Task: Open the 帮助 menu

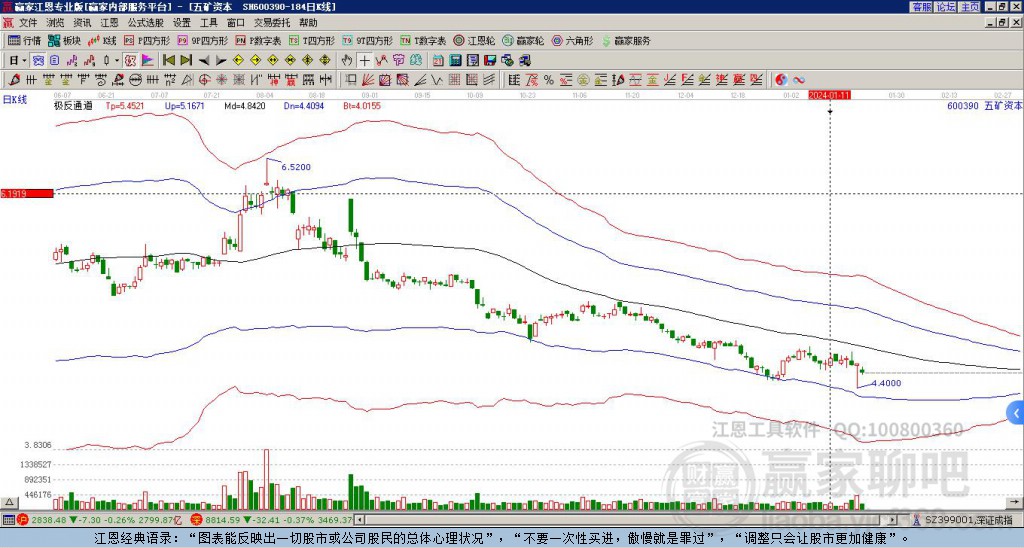Action: pyautogui.click(x=308, y=23)
